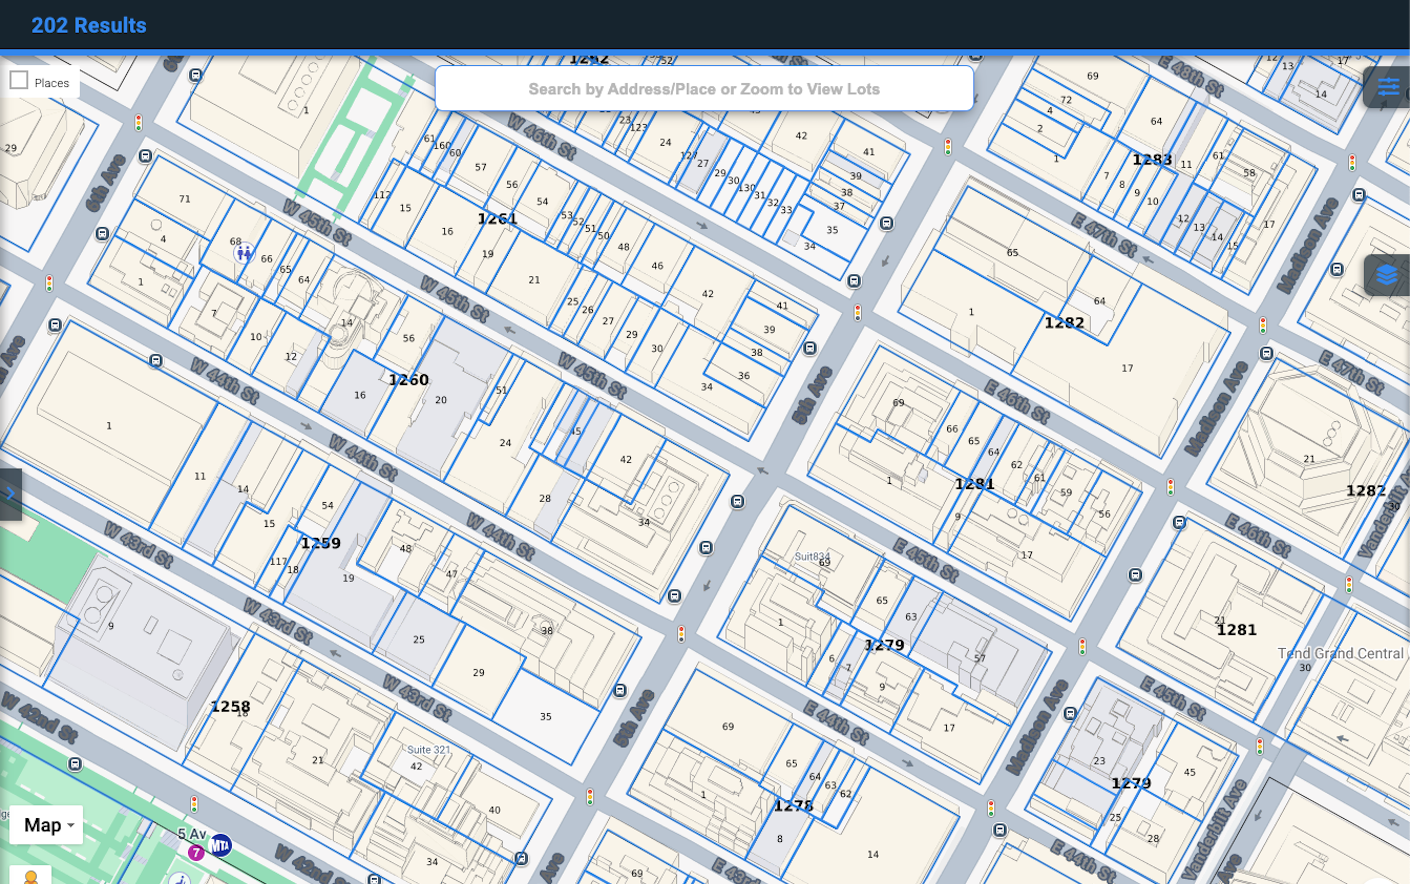Click bus stop icon below lot 40

pyautogui.click(x=521, y=858)
